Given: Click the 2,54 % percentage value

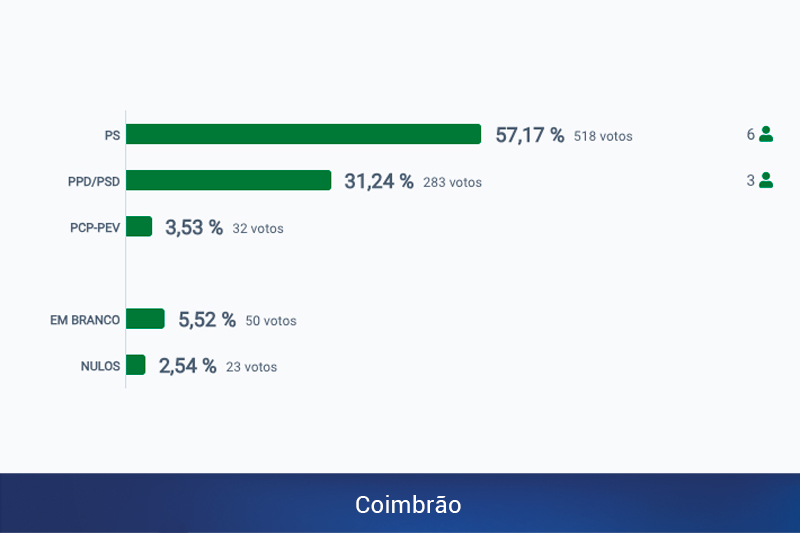Looking at the screenshot, I should pos(187,366).
